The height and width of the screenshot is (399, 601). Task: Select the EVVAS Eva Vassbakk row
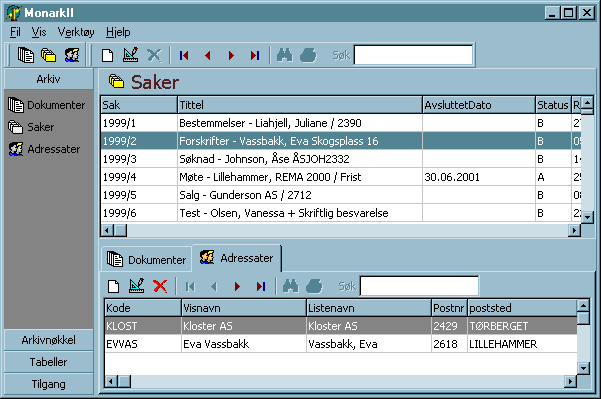click(341, 344)
